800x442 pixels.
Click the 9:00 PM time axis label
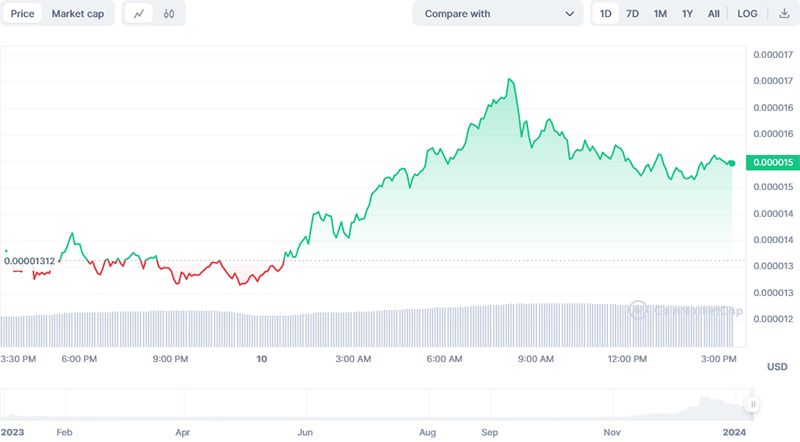(170, 359)
